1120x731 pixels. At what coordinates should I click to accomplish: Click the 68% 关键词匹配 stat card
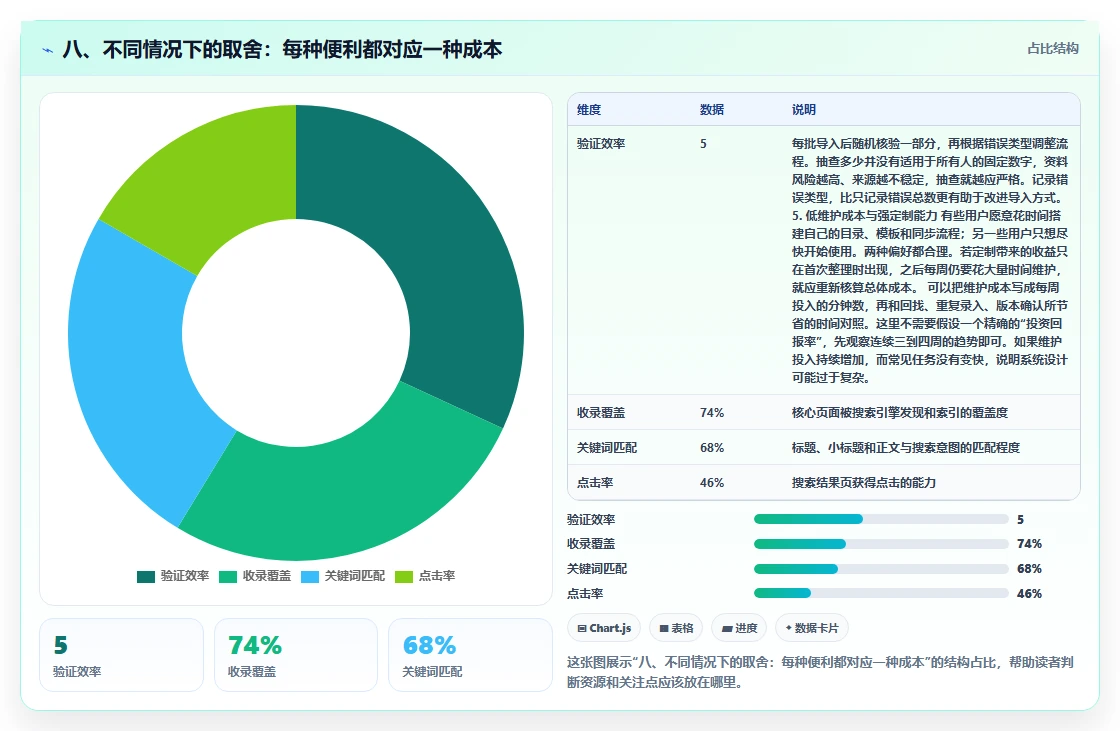tap(470, 655)
